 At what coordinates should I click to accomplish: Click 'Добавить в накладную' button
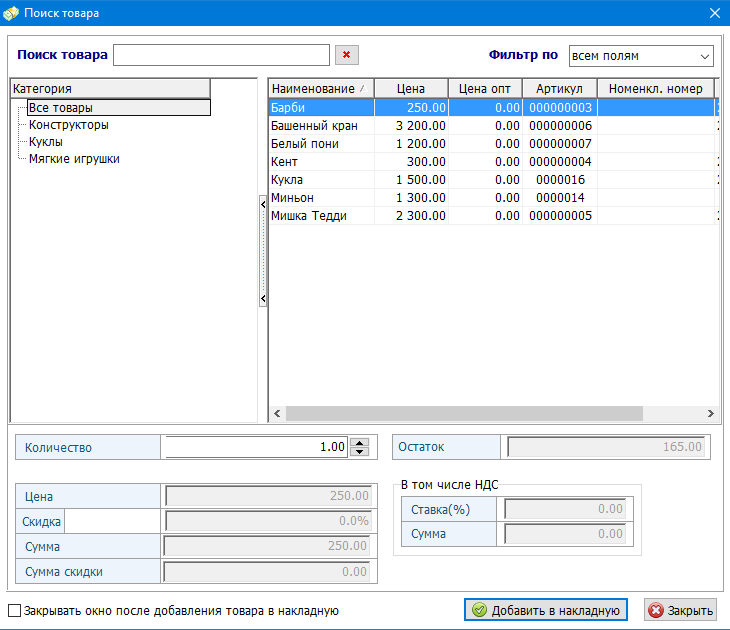pyautogui.click(x=546, y=610)
